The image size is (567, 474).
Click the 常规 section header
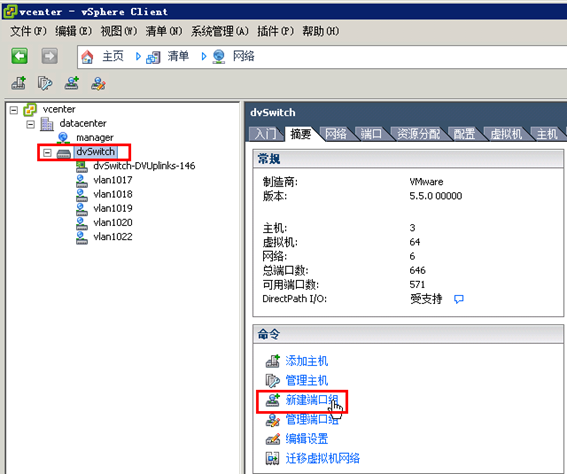click(408, 158)
